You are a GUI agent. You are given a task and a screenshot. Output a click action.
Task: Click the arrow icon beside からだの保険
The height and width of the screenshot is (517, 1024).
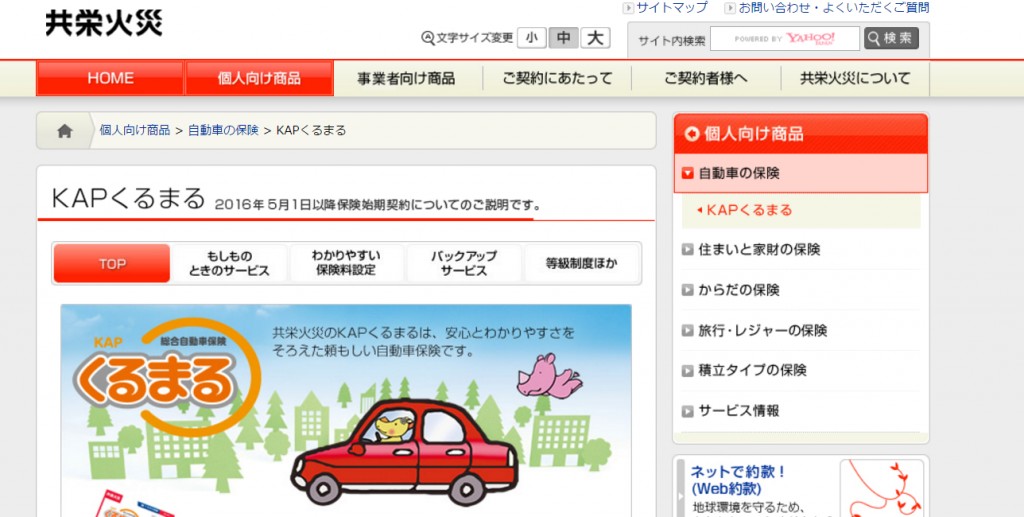tap(687, 290)
